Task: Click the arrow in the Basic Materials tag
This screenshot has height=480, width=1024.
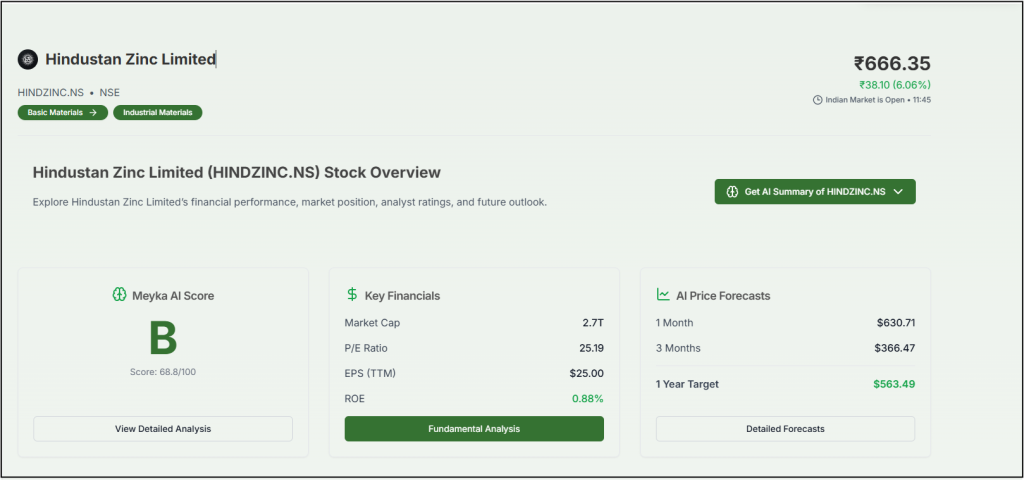Action: pyautogui.click(x=93, y=113)
